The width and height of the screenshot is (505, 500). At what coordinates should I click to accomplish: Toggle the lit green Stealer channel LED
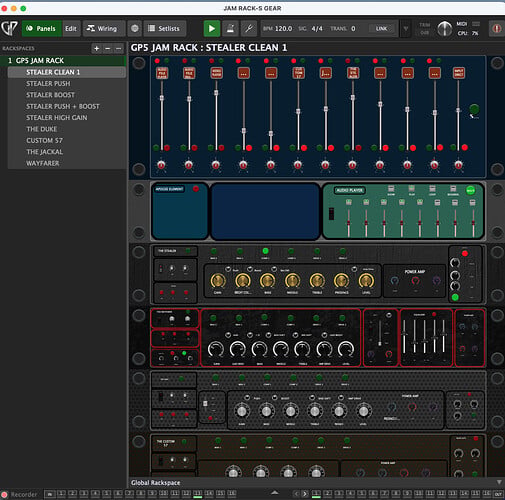coord(265,251)
